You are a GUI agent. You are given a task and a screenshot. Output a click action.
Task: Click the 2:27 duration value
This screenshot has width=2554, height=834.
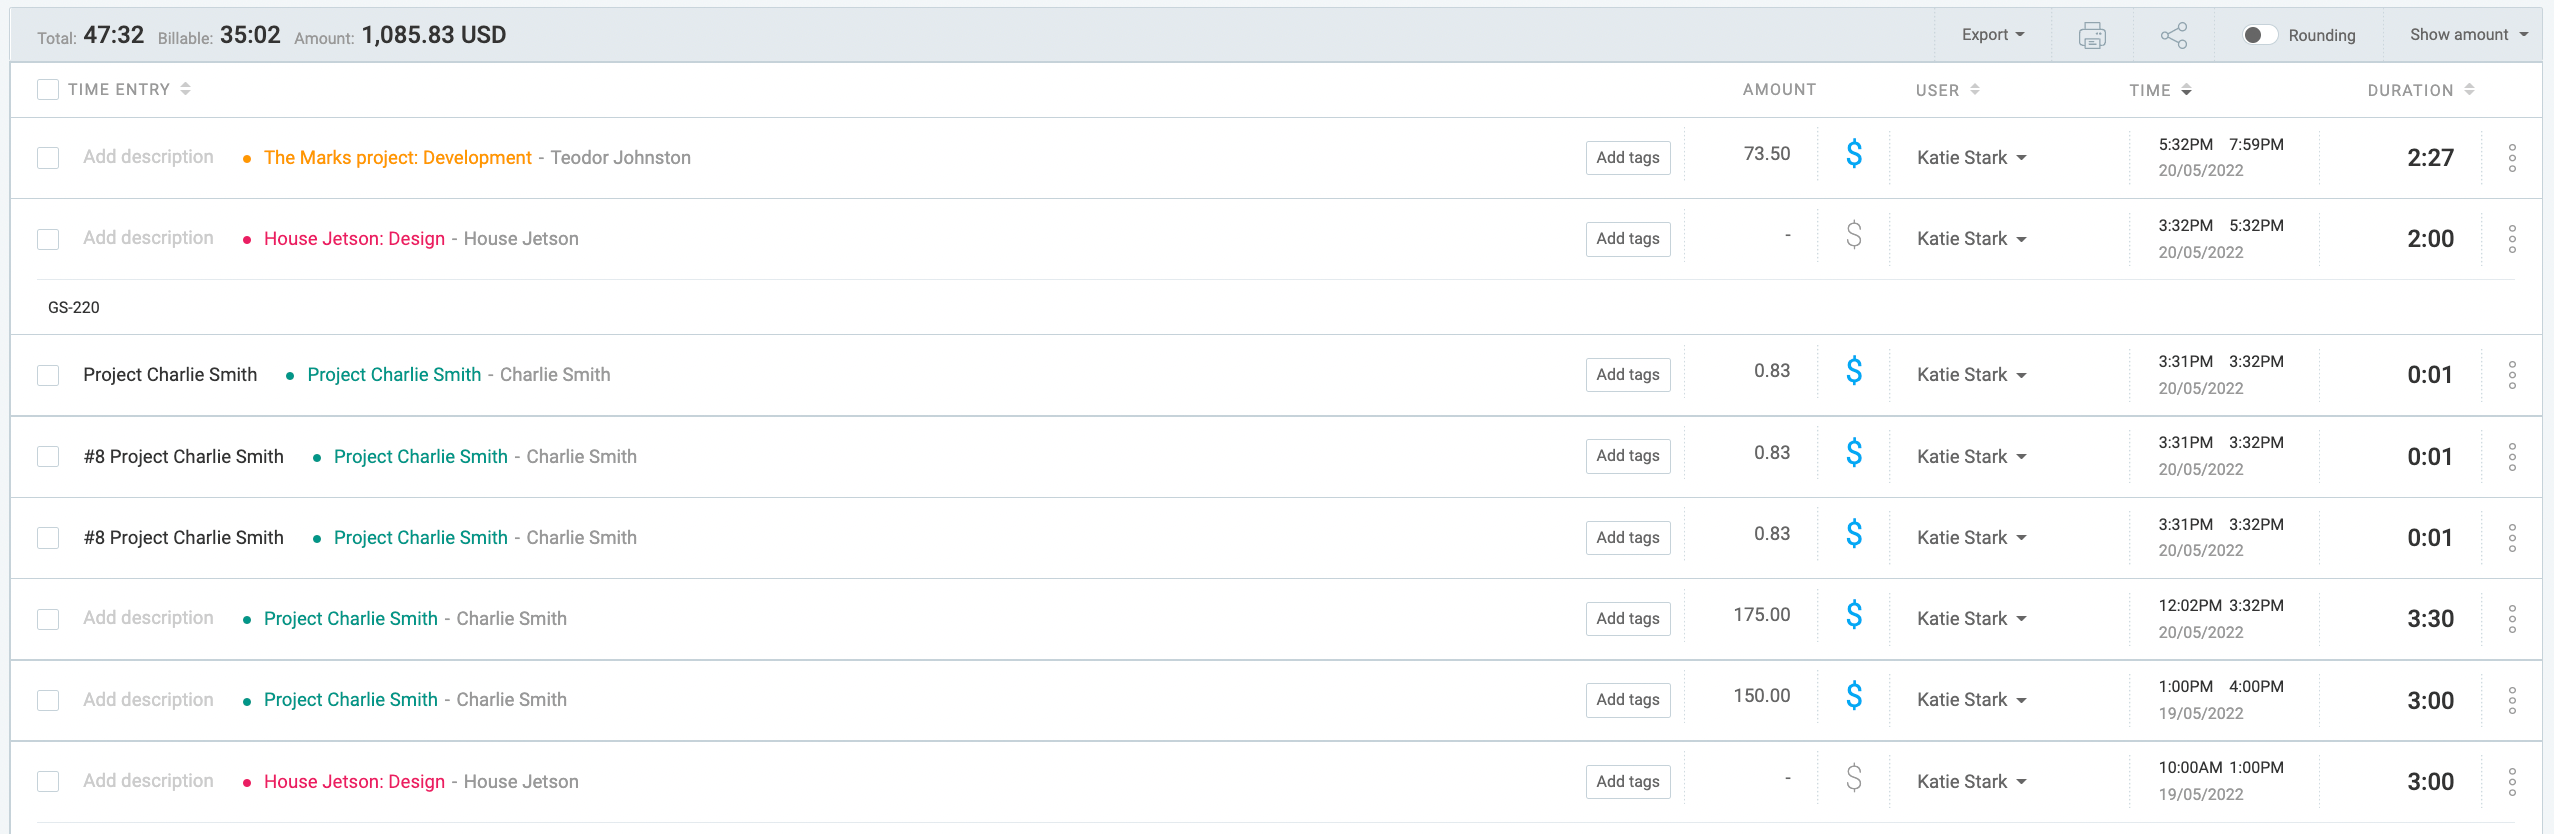[x=2430, y=158]
